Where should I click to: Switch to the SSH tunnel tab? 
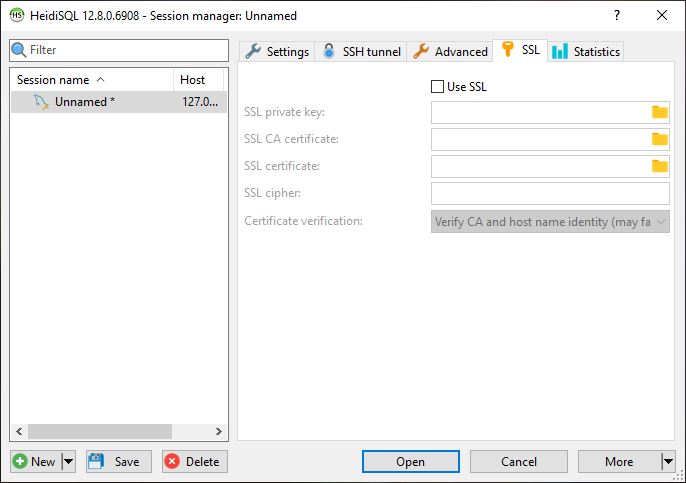[x=361, y=52]
